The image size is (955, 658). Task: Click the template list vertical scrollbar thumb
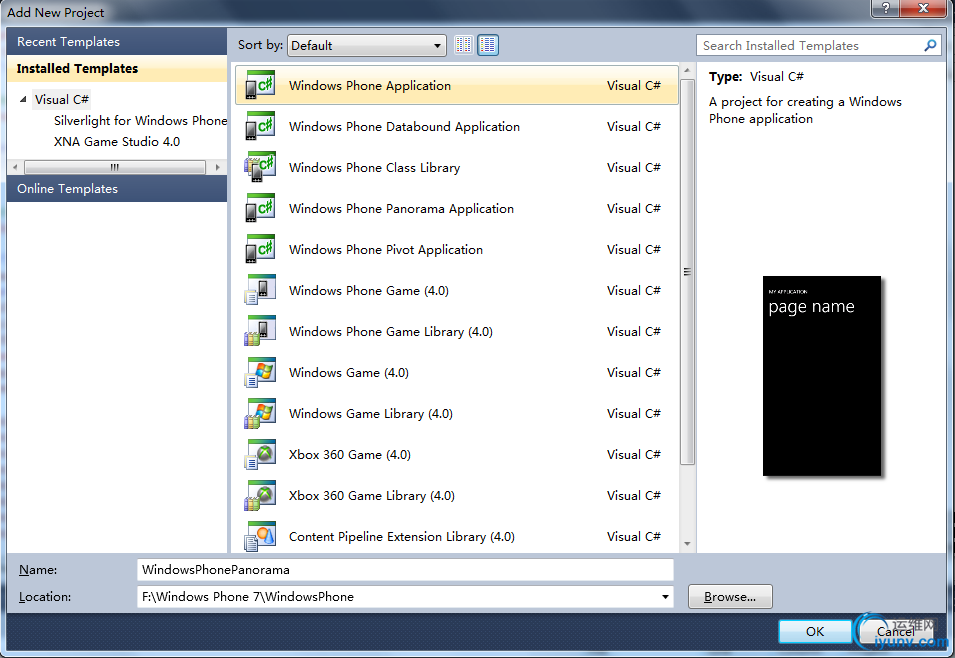pyautogui.click(x=687, y=272)
